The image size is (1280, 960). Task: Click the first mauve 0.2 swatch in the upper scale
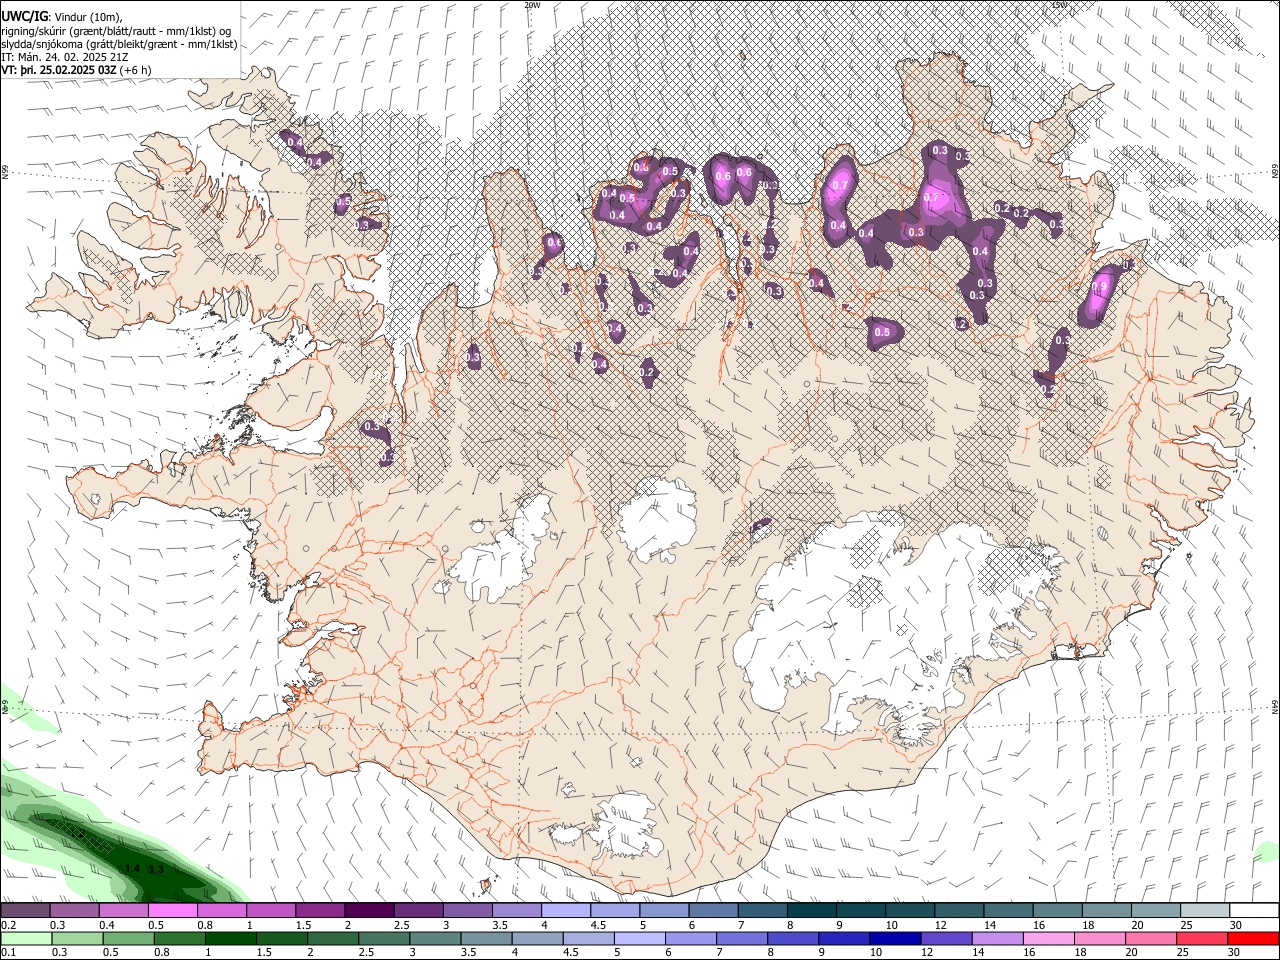click(25, 910)
